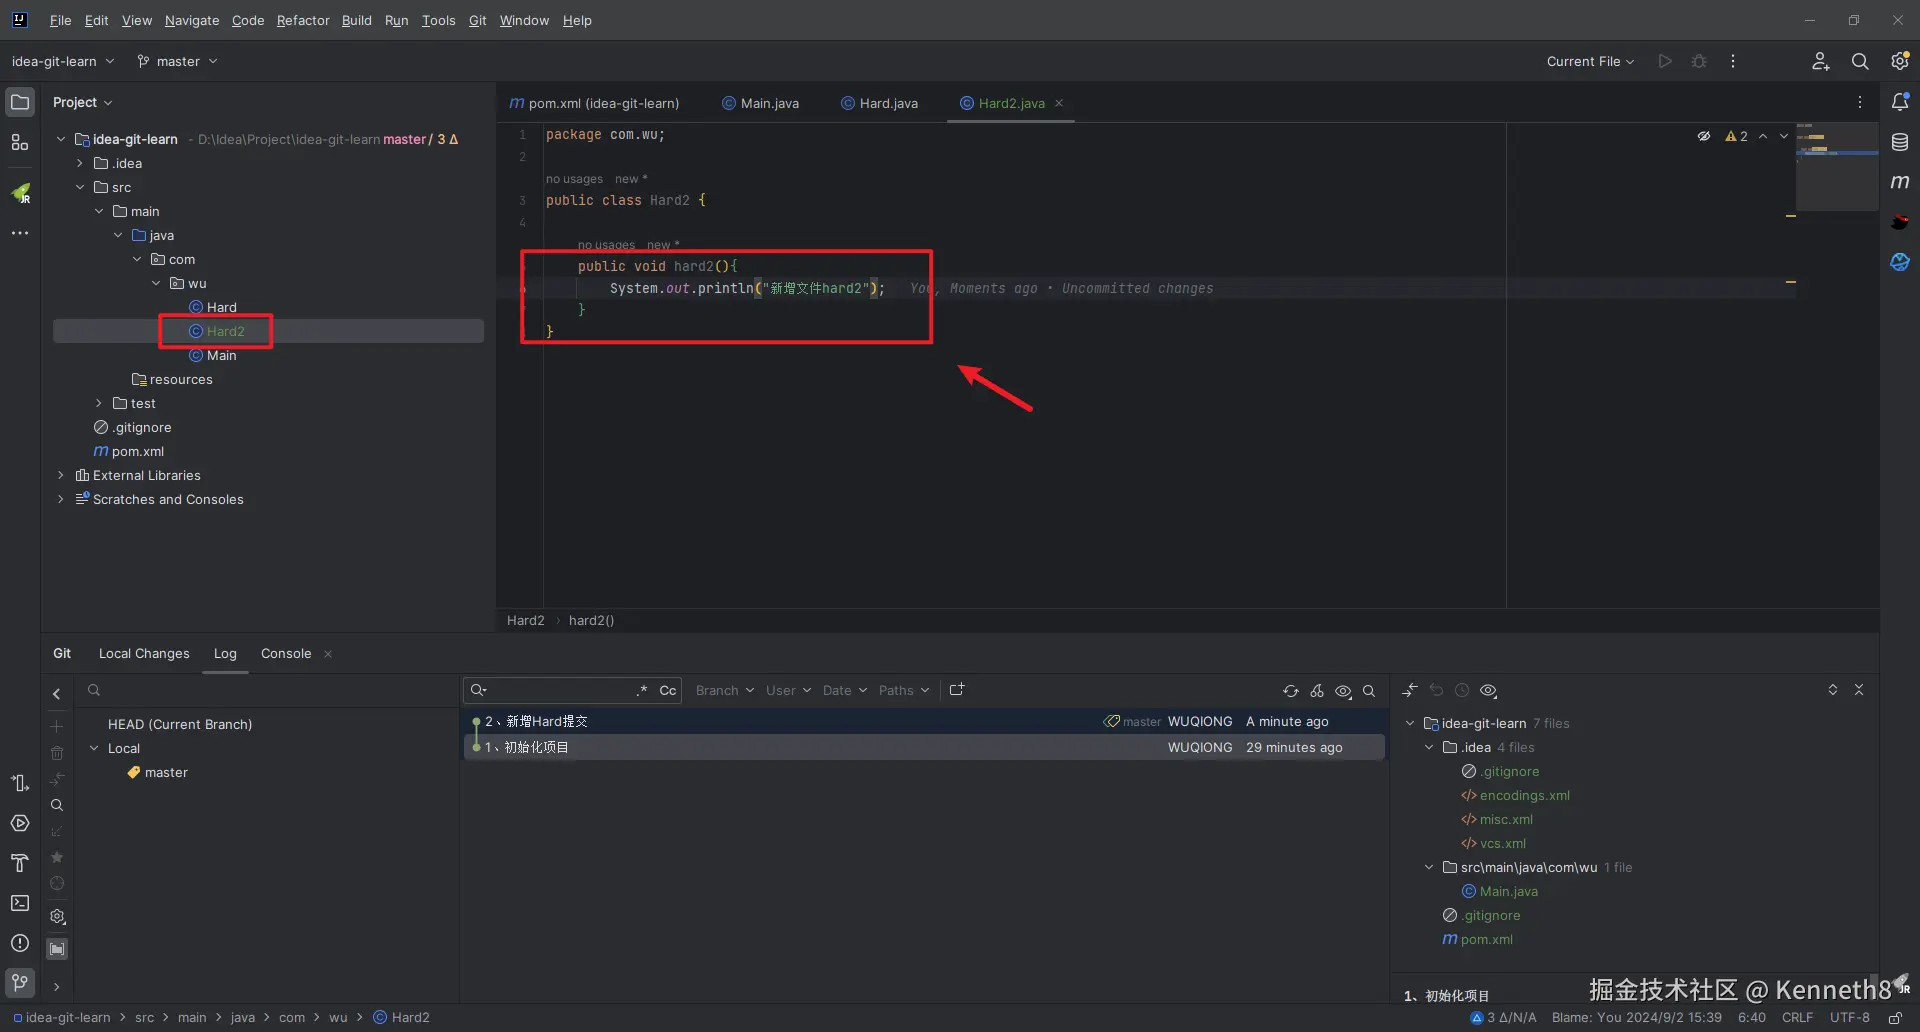The image size is (1920, 1032).
Task: Hide the Git branches pane arrow
Action: coord(57,693)
